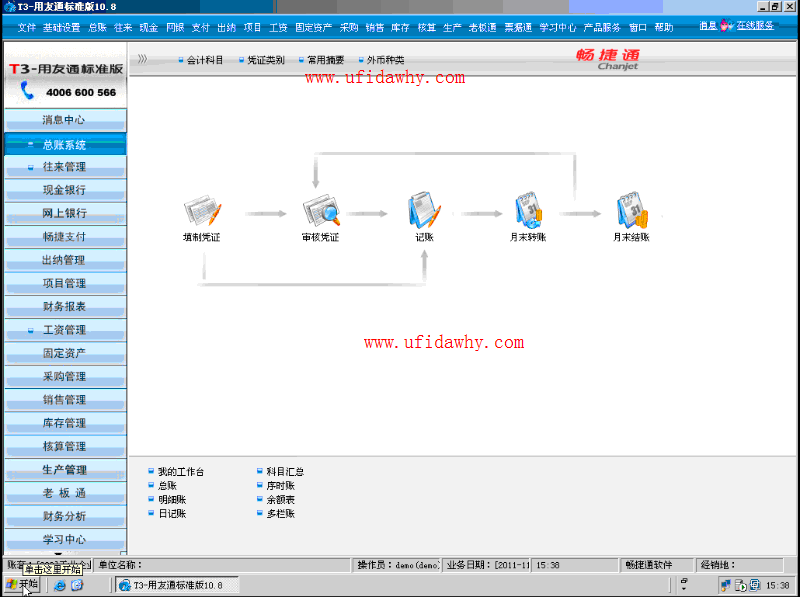This screenshot has height=597, width=800.
Task: Open the 明细账 report link
Action: (172, 500)
